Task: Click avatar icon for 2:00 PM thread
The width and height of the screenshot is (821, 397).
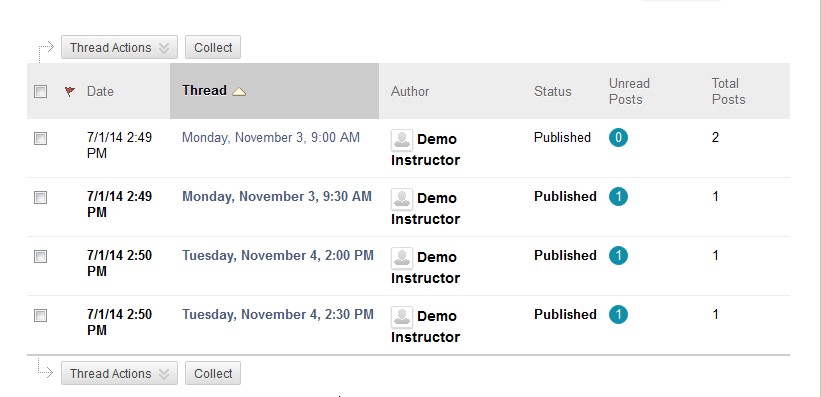Action: [402, 258]
